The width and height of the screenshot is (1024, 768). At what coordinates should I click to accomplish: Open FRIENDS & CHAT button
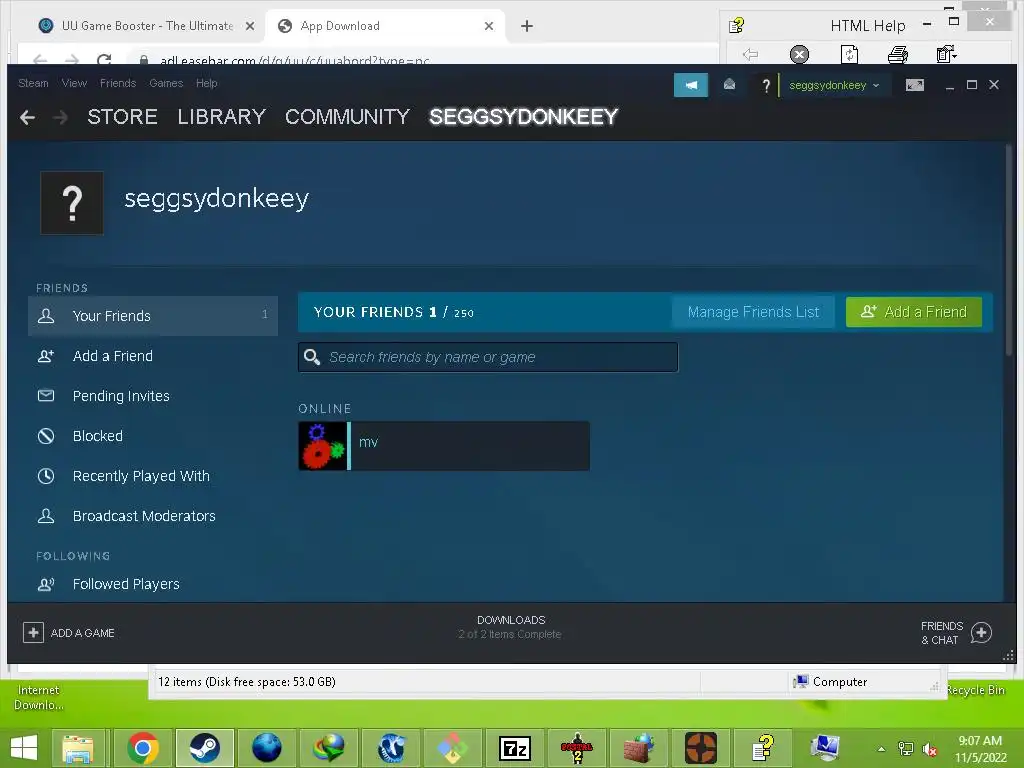(956, 633)
